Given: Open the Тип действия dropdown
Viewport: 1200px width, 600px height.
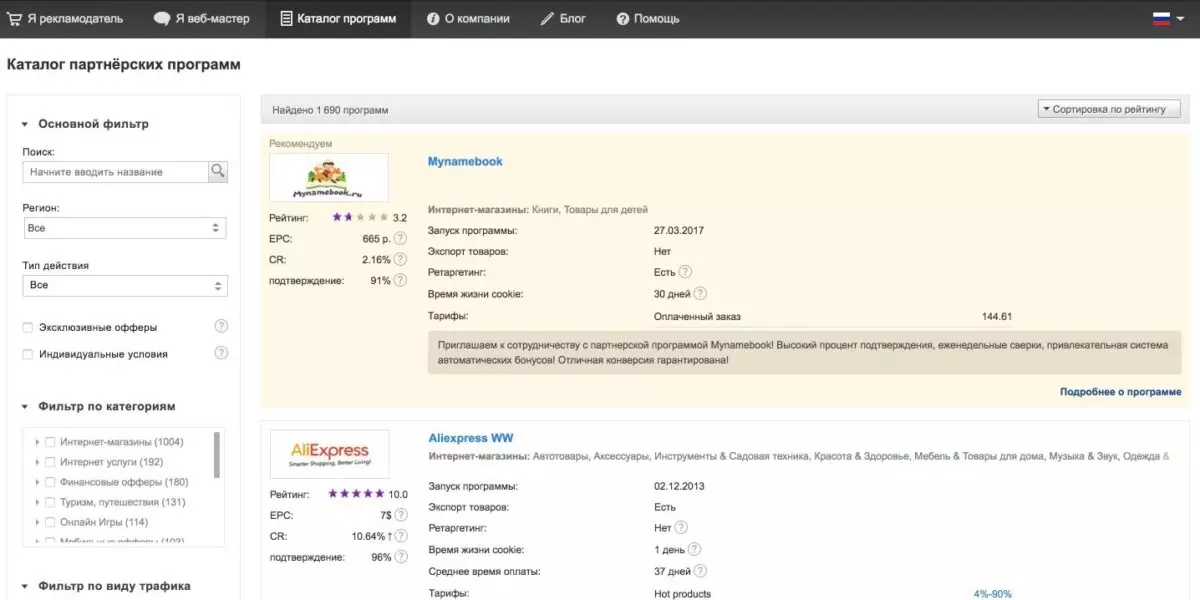Looking at the screenshot, I should [x=125, y=285].
